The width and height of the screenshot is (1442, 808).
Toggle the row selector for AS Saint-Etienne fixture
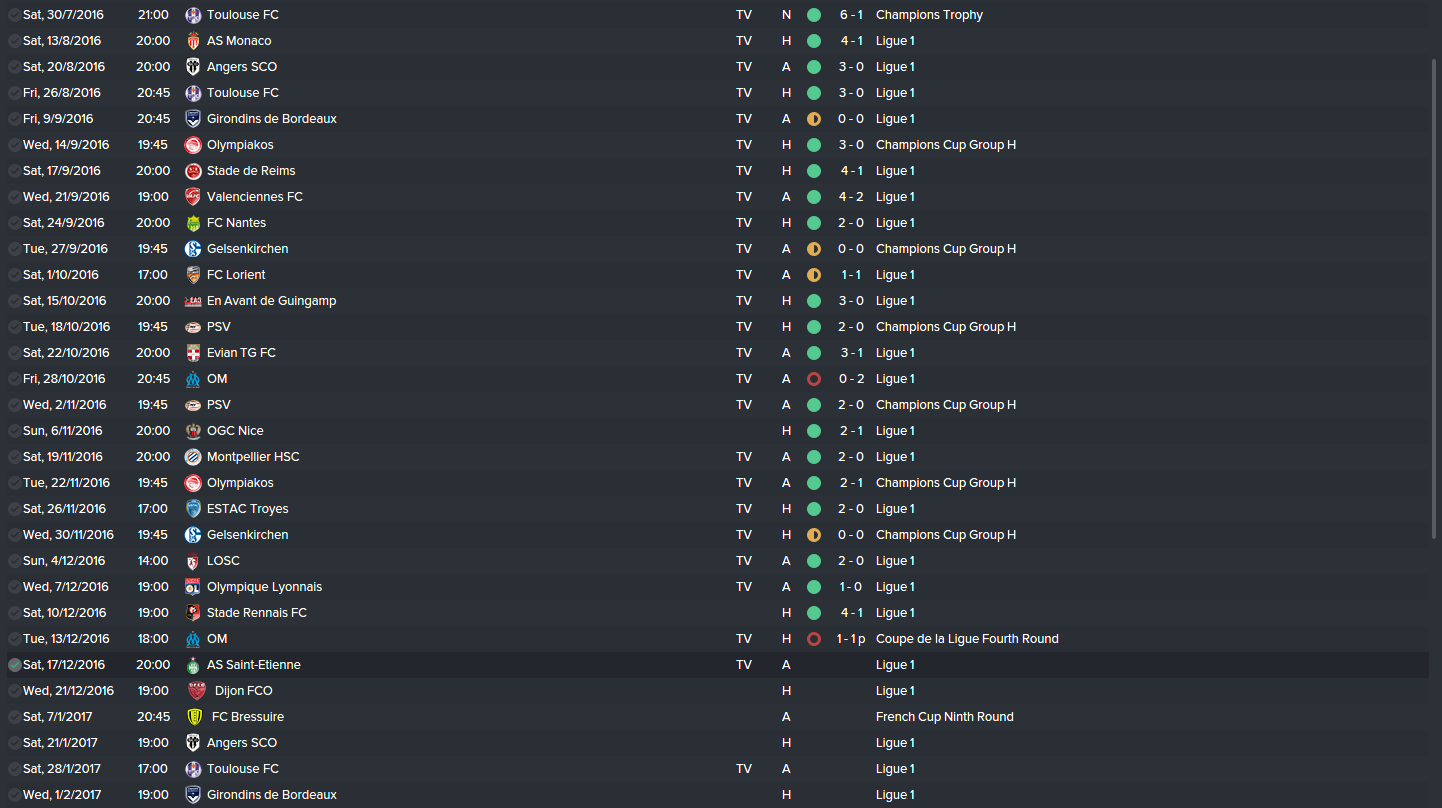tap(14, 665)
